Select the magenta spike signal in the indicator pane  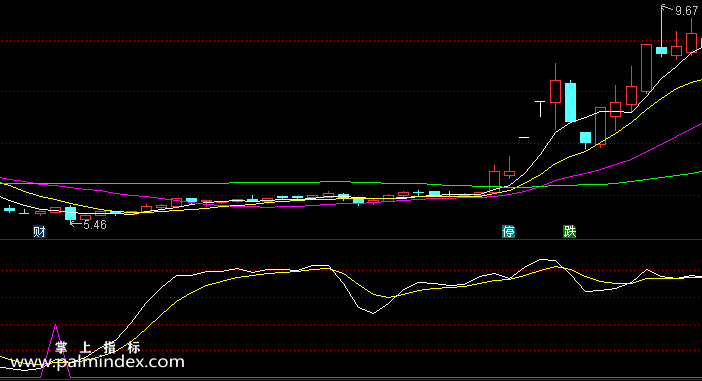click(x=56, y=351)
